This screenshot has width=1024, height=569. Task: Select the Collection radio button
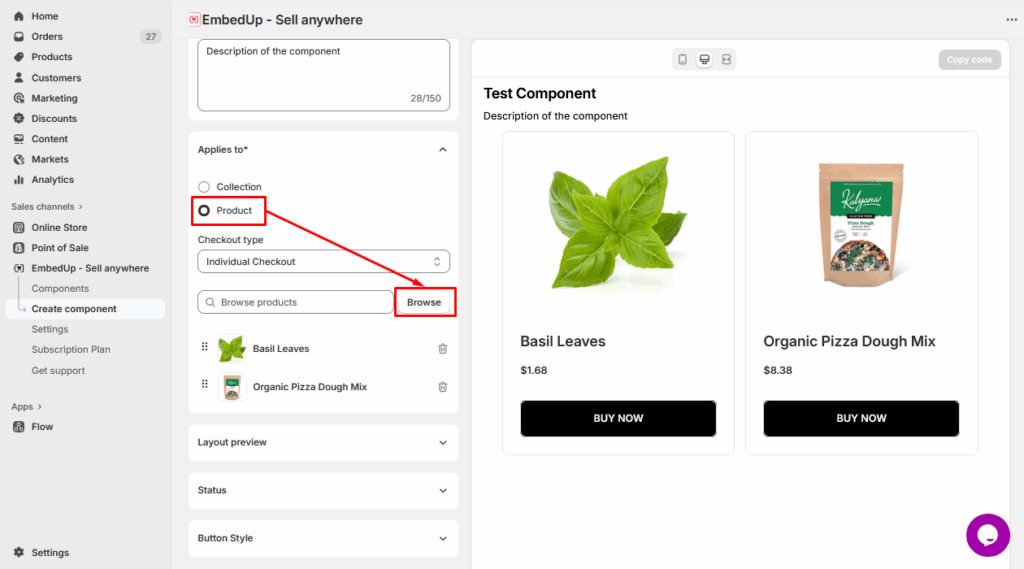pyautogui.click(x=204, y=187)
